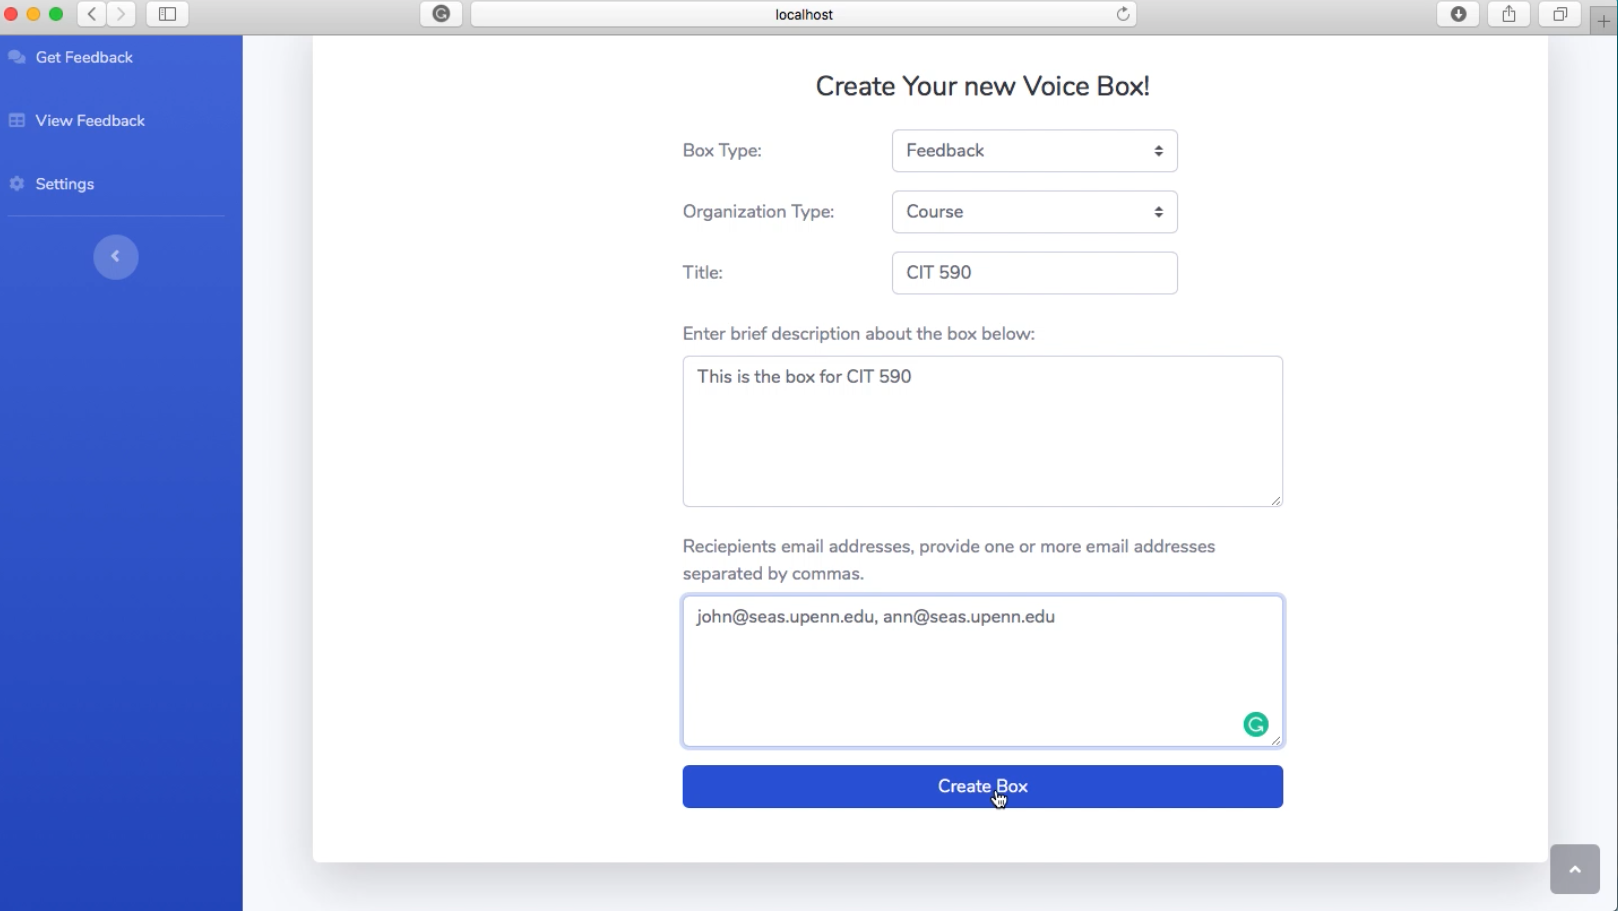Click the Grammarly icon in recipients box
The height and width of the screenshot is (911, 1618).
(x=1256, y=725)
